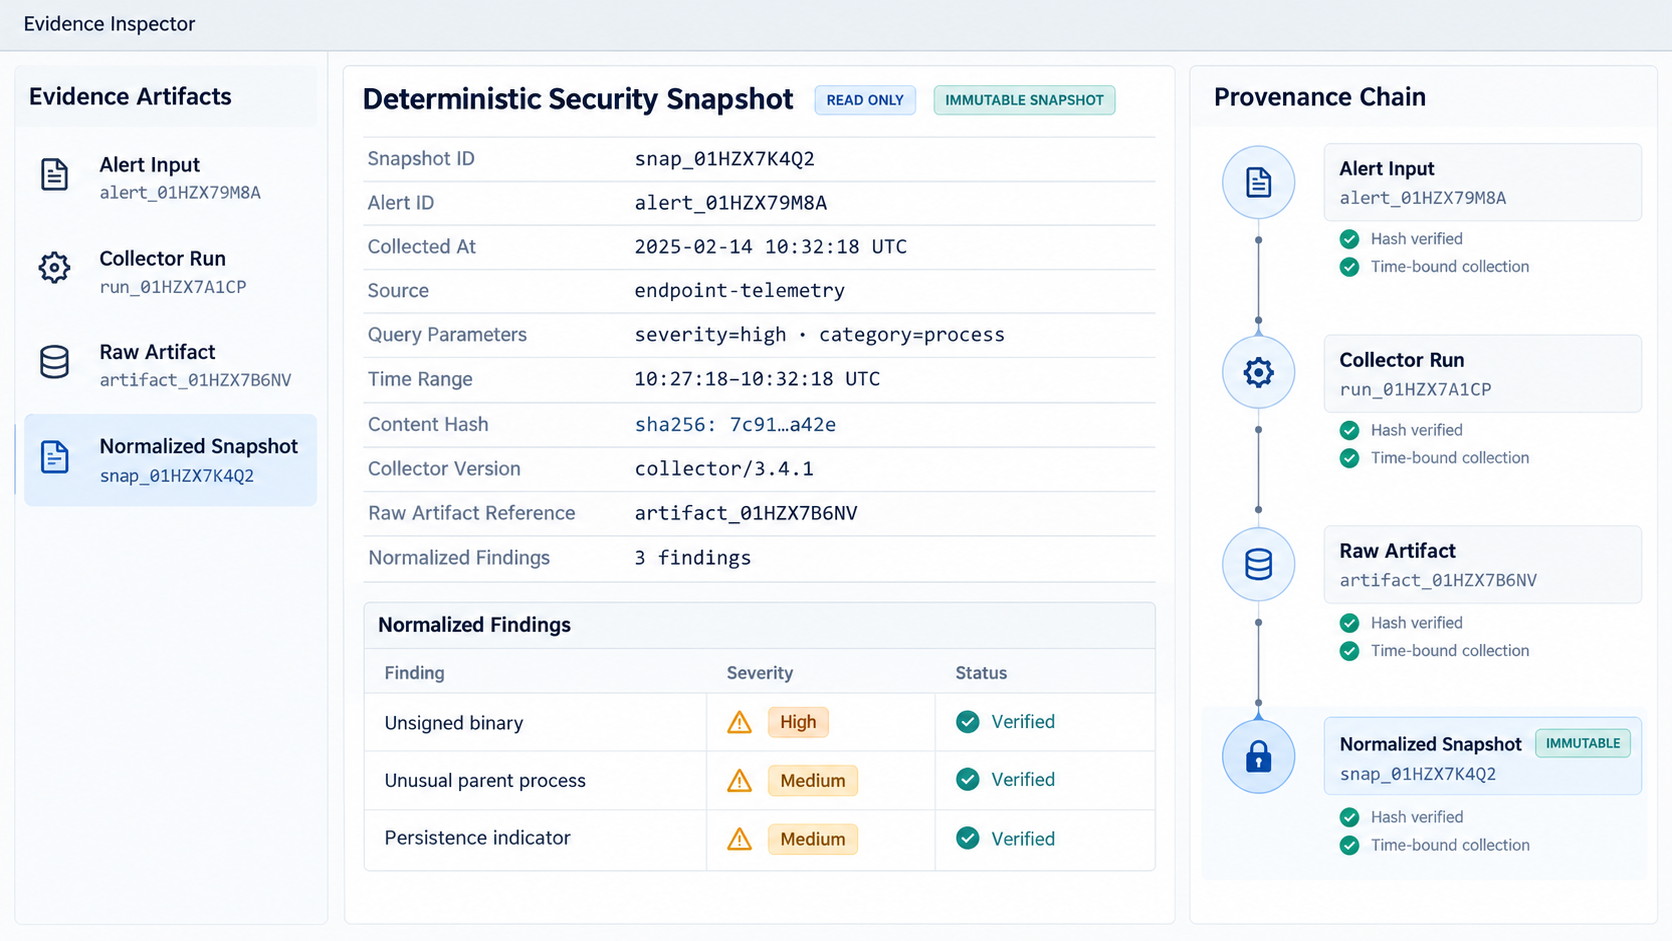Click the Normalized Snapshot file icon in sidebar
Image resolution: width=1672 pixels, height=941 pixels.
tap(54, 457)
